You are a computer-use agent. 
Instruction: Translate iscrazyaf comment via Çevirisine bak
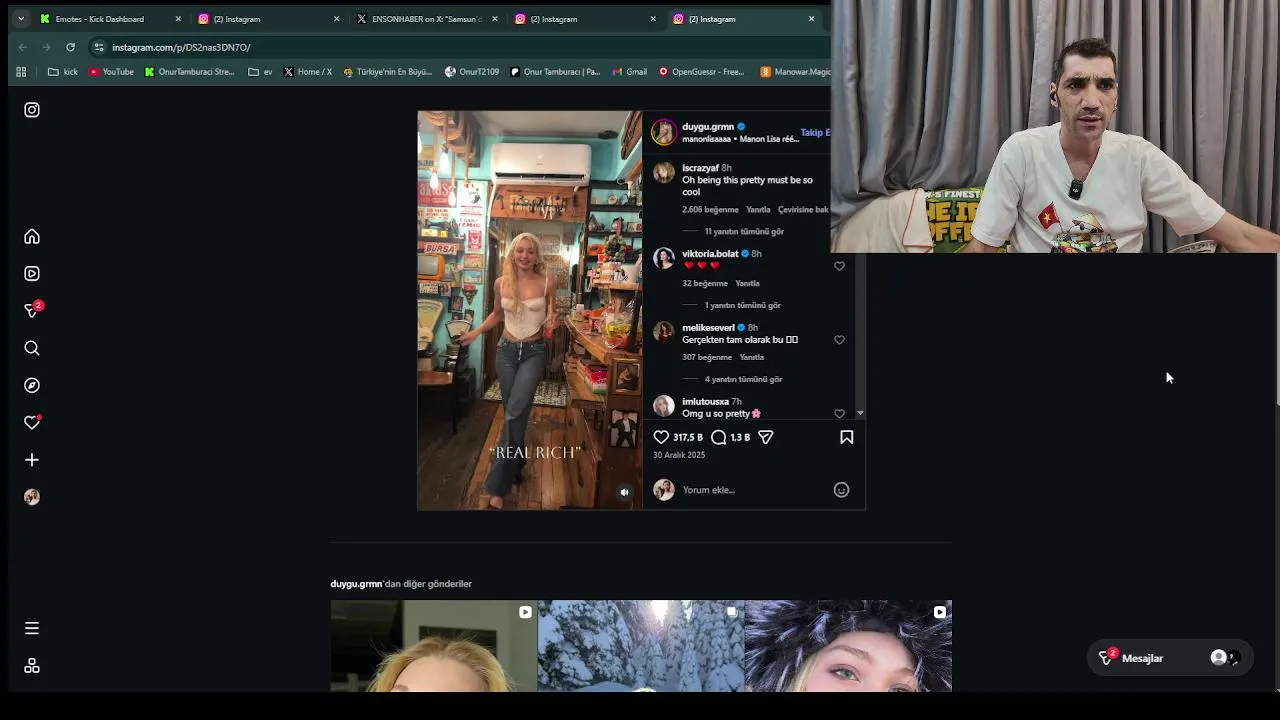tap(804, 210)
